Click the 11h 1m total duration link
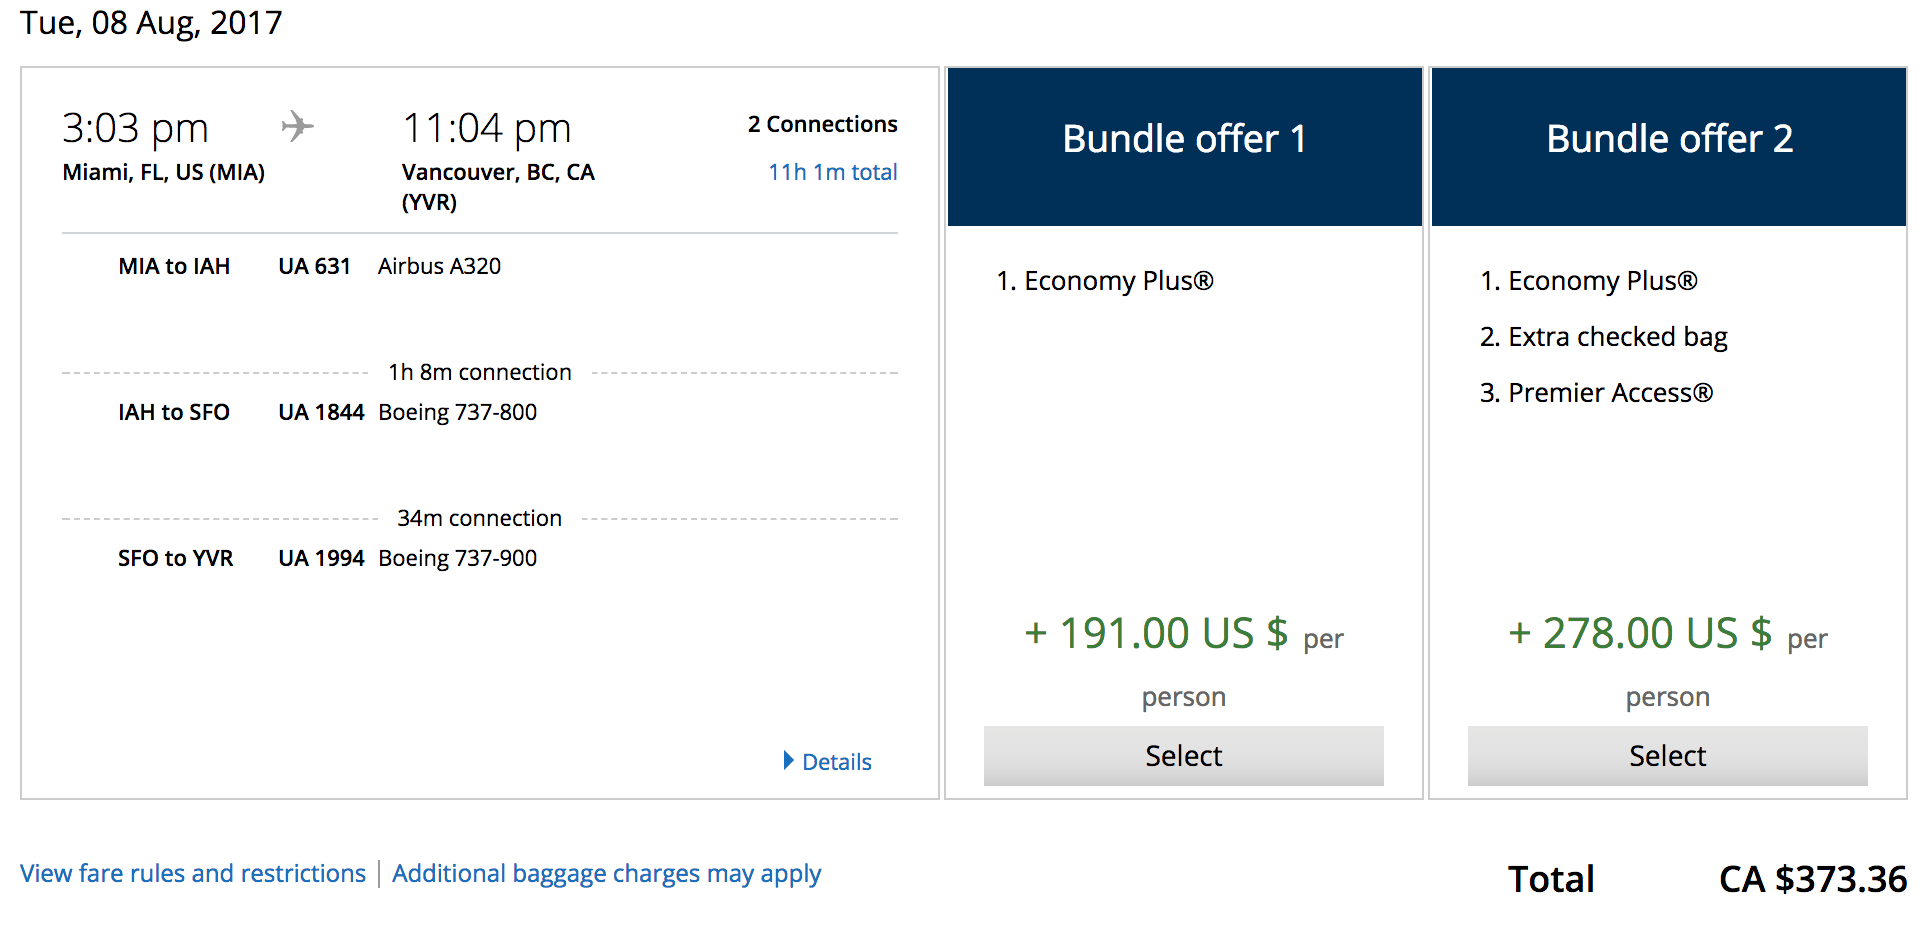The width and height of the screenshot is (1926, 928). (x=832, y=172)
